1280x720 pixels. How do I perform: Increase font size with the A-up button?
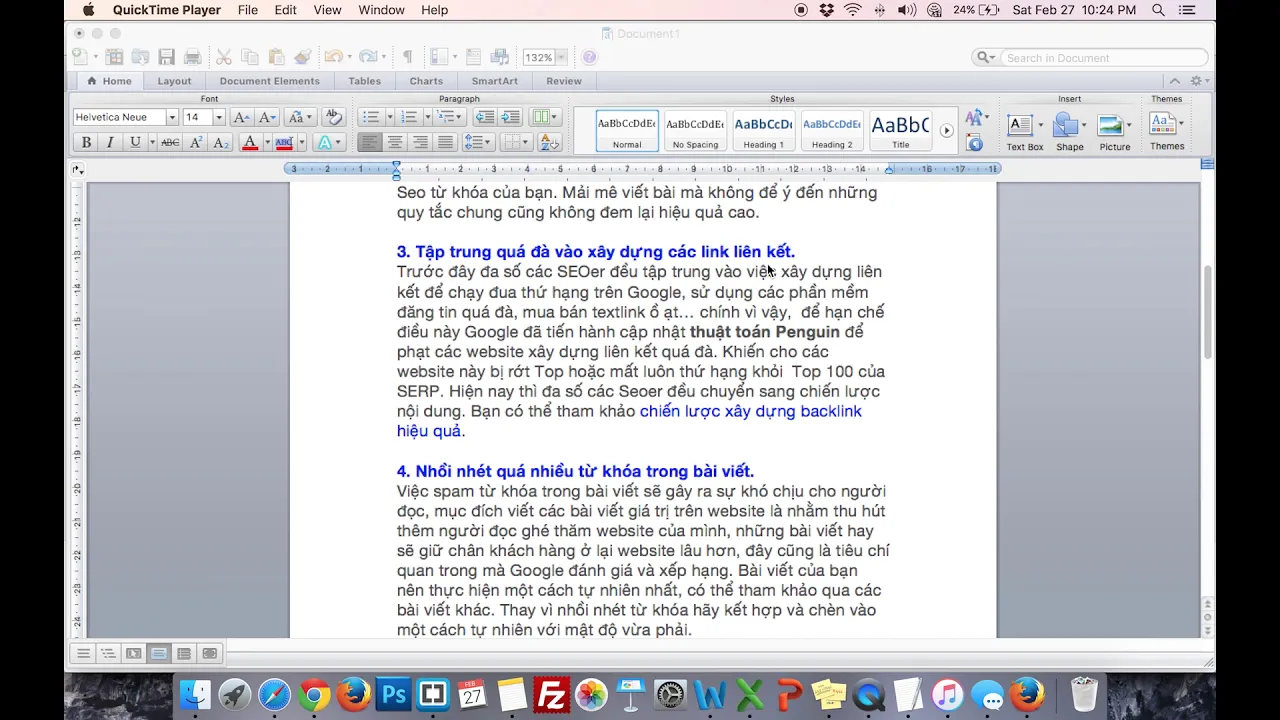(x=241, y=117)
